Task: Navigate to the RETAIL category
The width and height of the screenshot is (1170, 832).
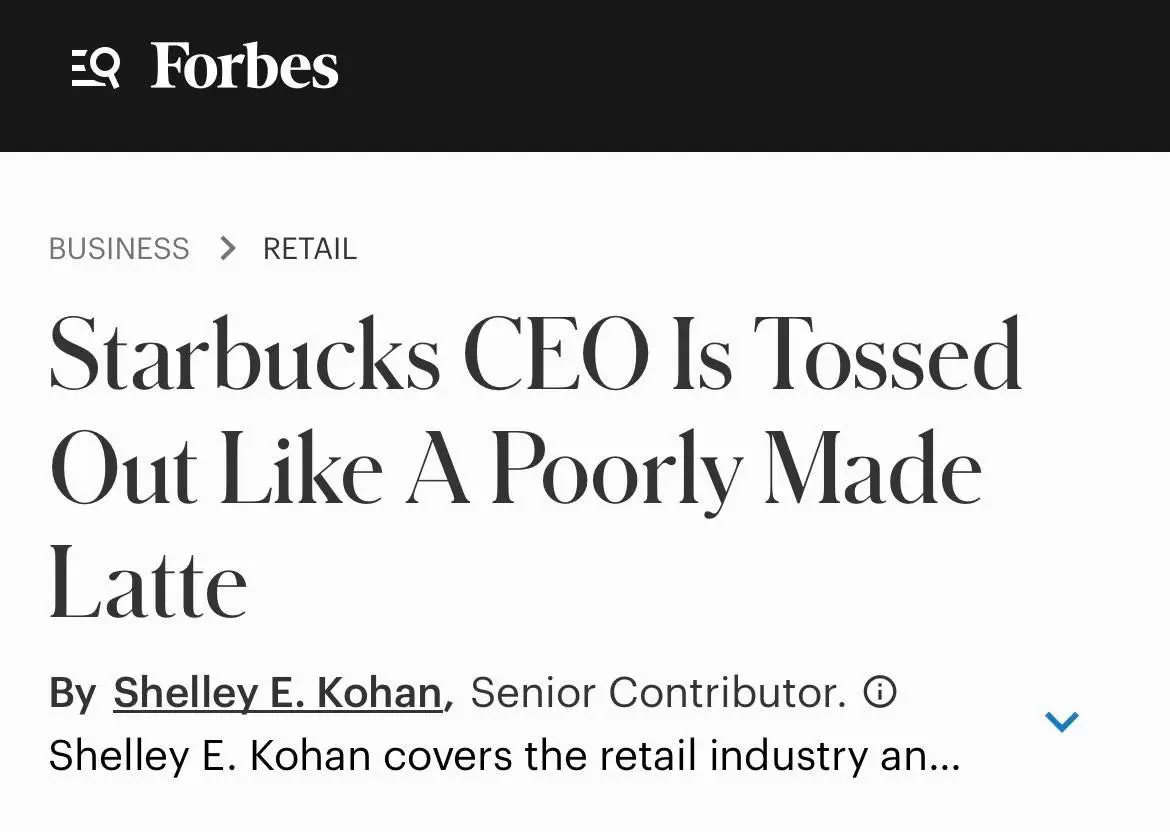Action: [x=309, y=248]
